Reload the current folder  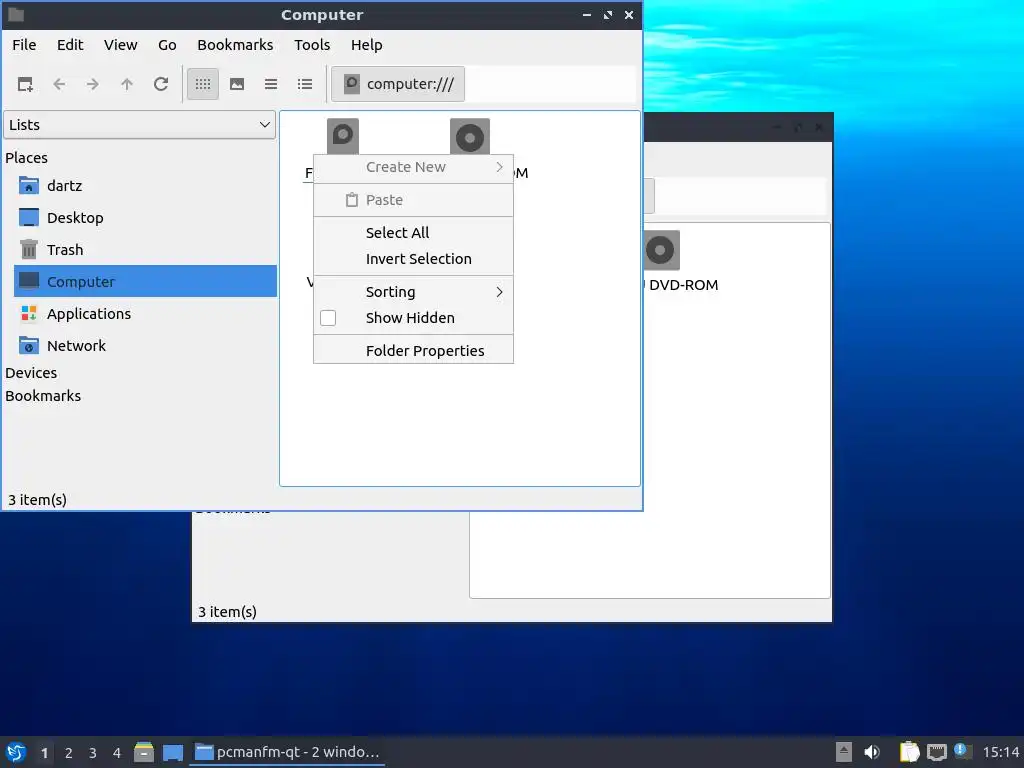coord(161,84)
